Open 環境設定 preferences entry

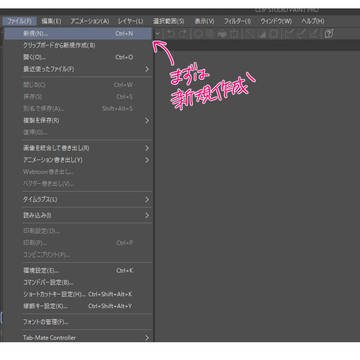[78, 270]
